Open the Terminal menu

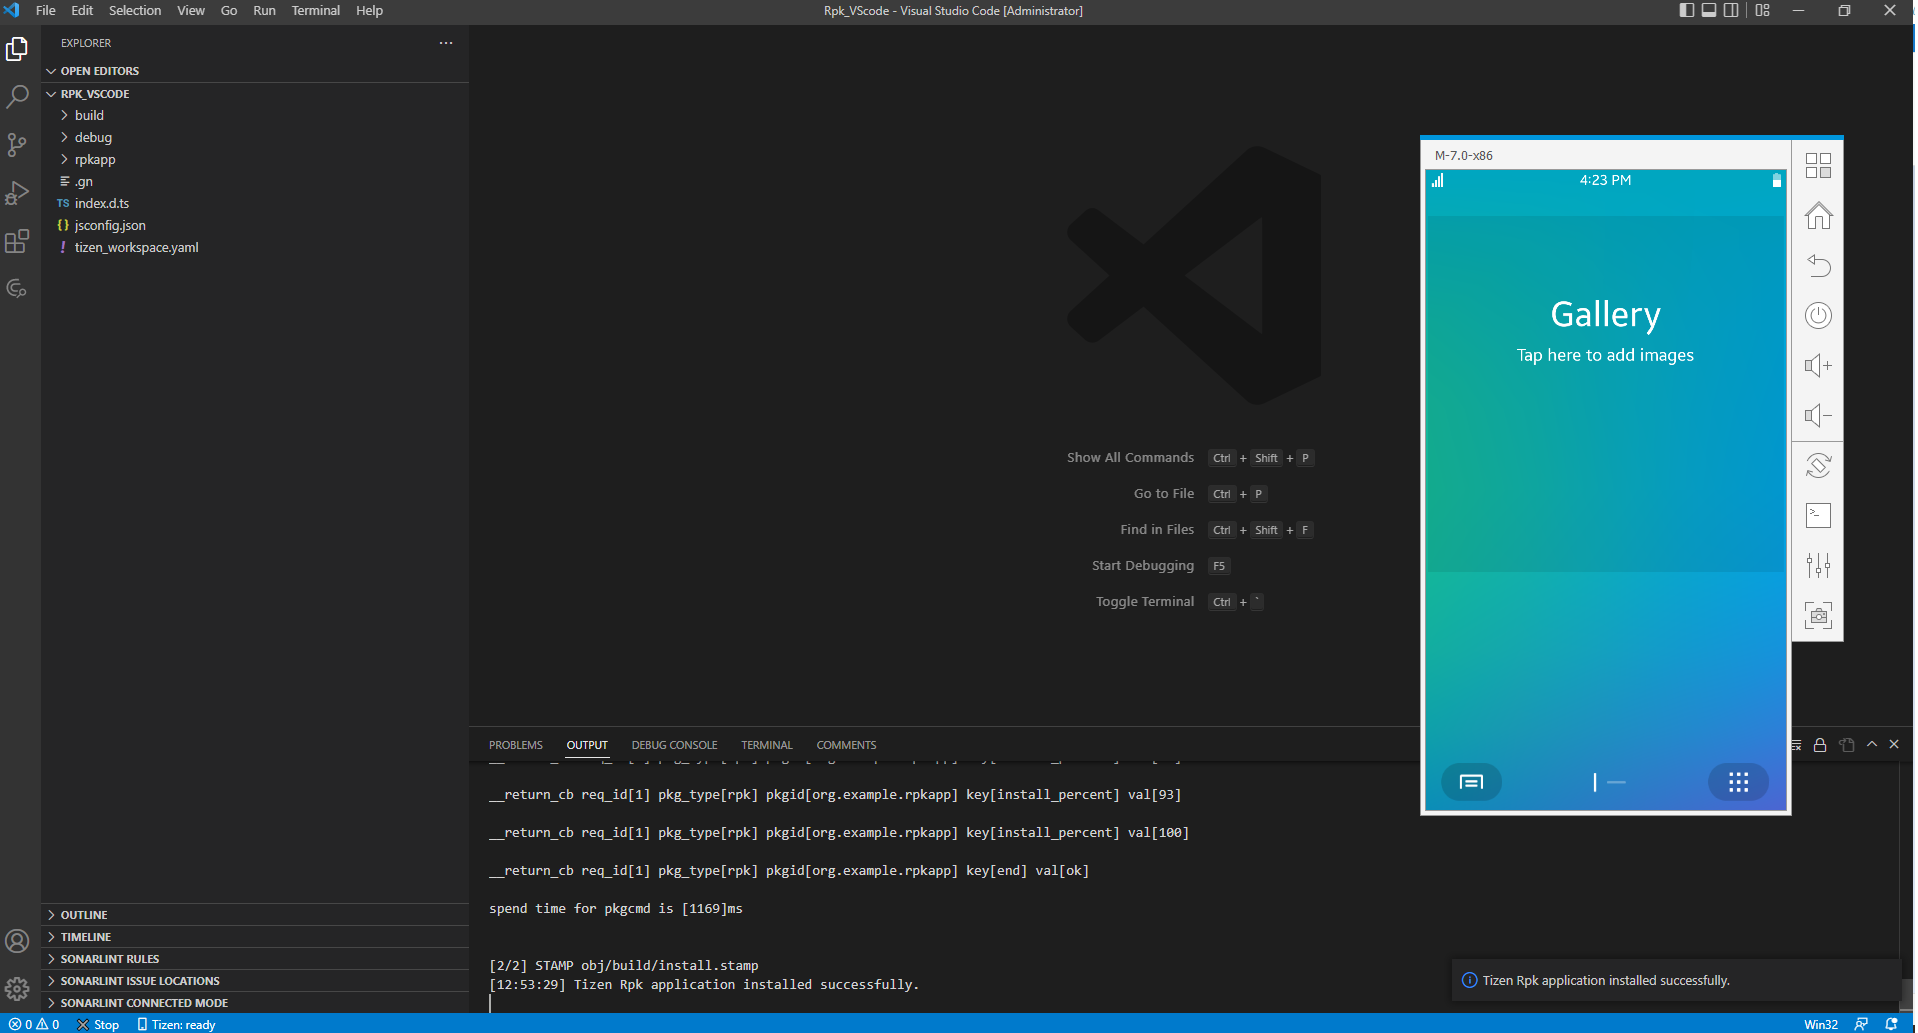(315, 10)
